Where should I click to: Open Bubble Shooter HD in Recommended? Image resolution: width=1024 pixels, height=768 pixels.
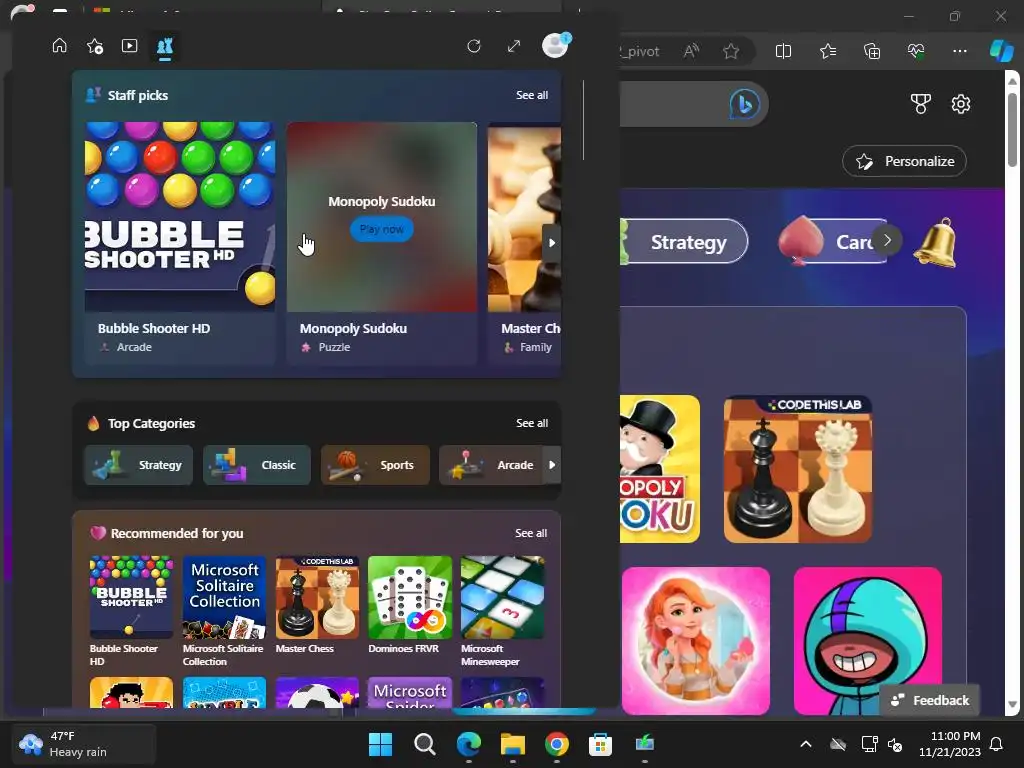[131, 611]
